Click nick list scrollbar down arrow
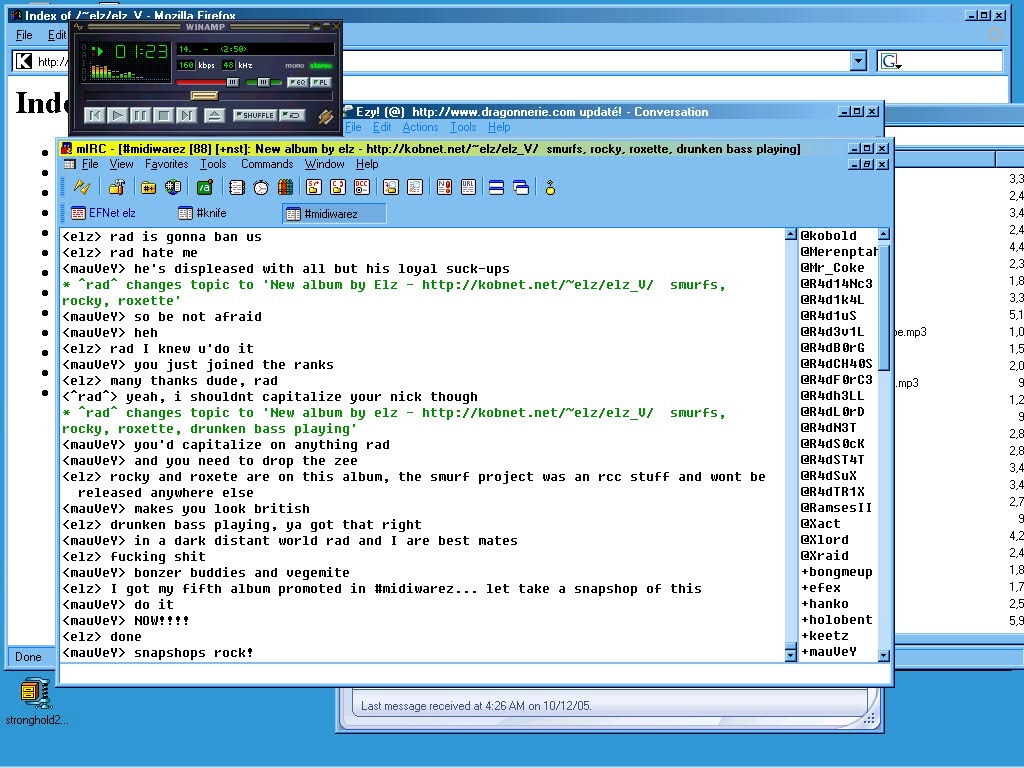The width and height of the screenshot is (1024, 768). click(x=884, y=654)
